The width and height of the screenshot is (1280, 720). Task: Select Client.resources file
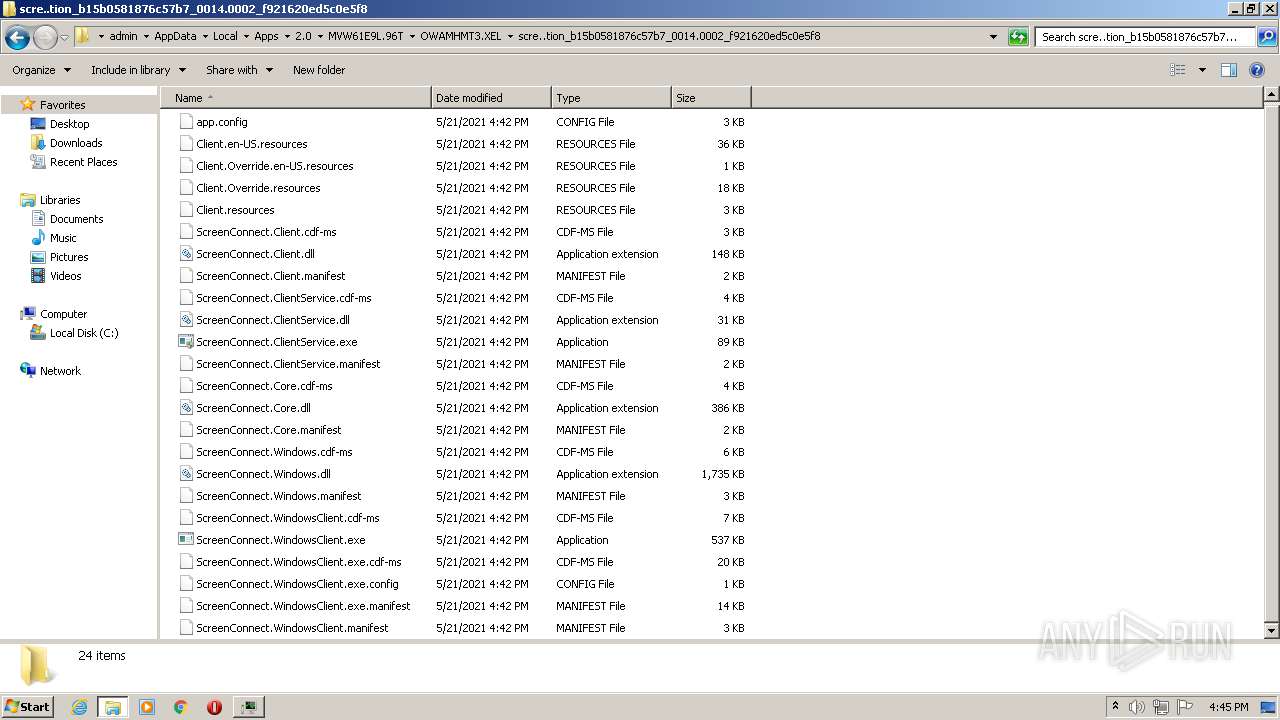(x=235, y=210)
